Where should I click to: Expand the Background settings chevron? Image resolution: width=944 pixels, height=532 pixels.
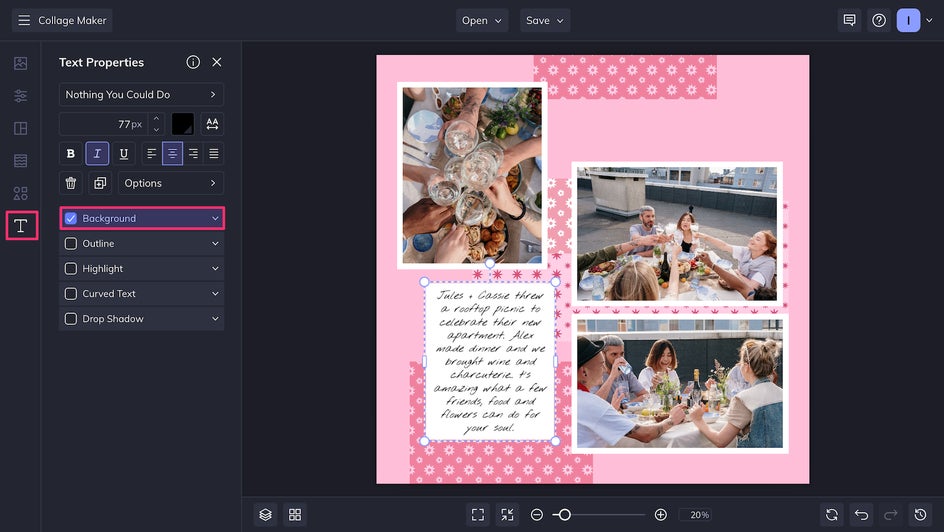point(215,218)
